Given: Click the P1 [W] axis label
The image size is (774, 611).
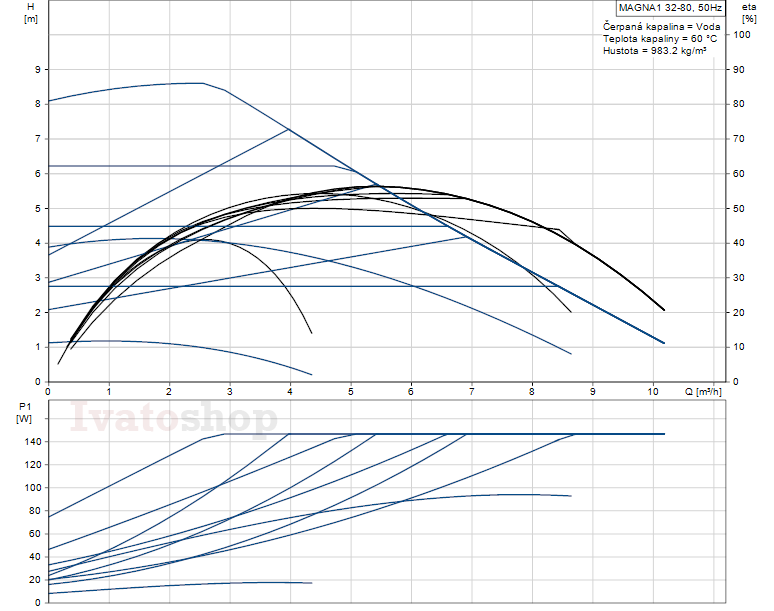Looking at the screenshot, I should (x=24, y=413).
